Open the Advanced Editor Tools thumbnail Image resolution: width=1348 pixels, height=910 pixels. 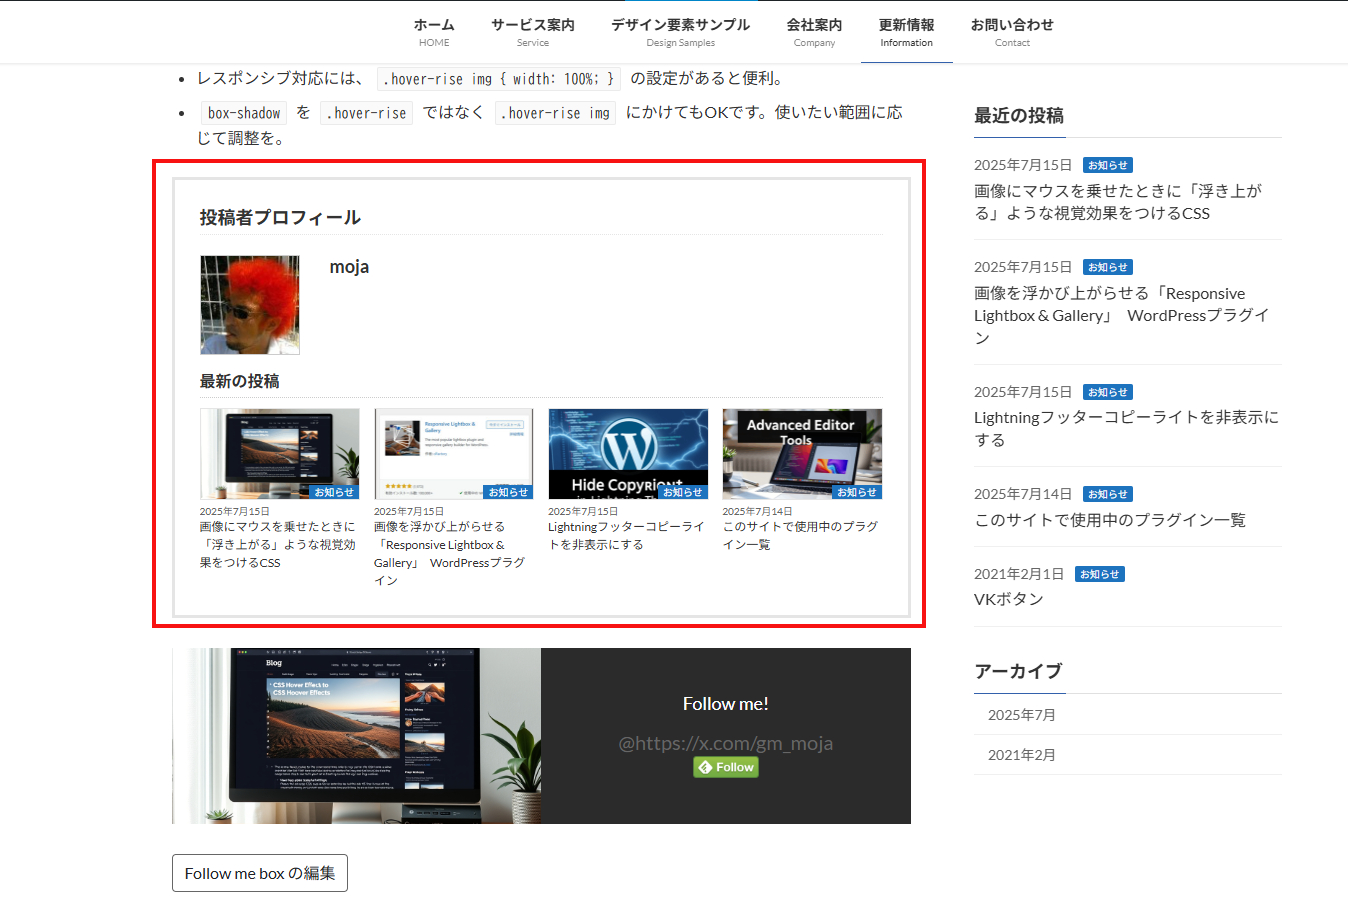coord(802,454)
